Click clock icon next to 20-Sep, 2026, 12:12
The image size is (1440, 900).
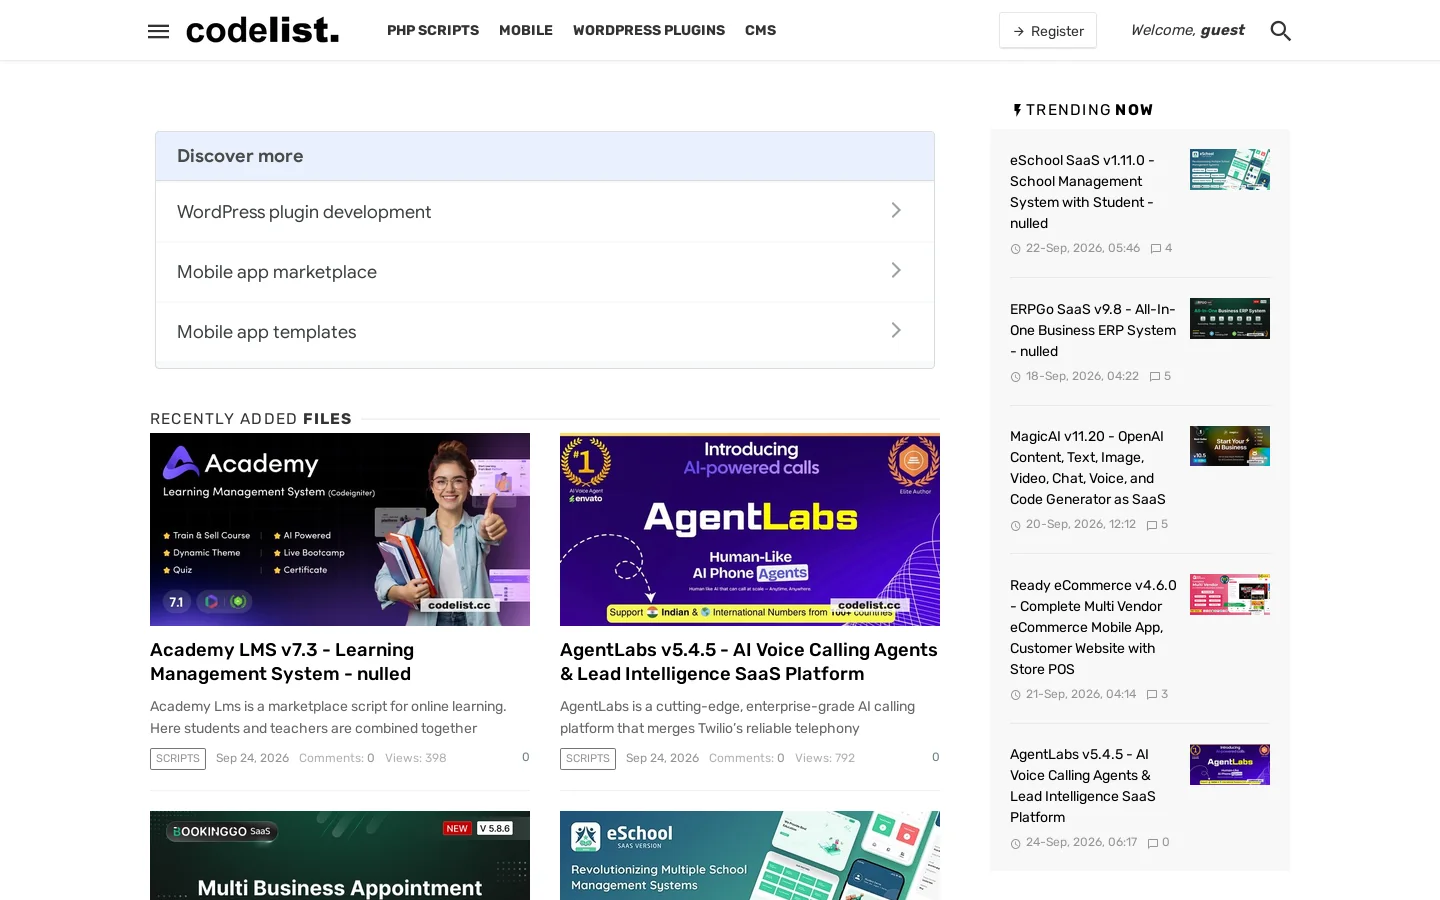1015,525
